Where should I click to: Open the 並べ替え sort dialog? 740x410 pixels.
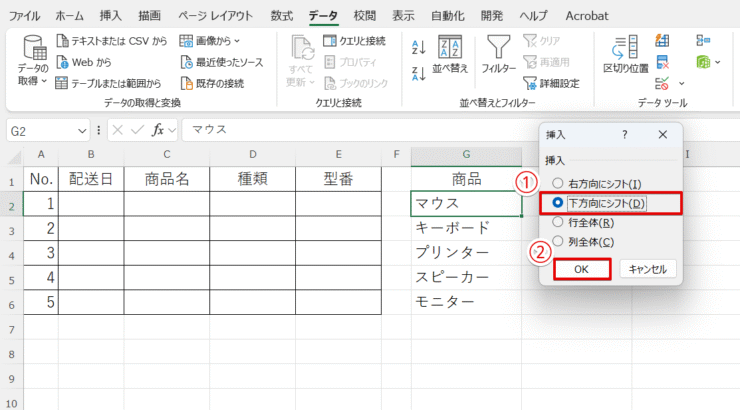pyautogui.click(x=450, y=54)
